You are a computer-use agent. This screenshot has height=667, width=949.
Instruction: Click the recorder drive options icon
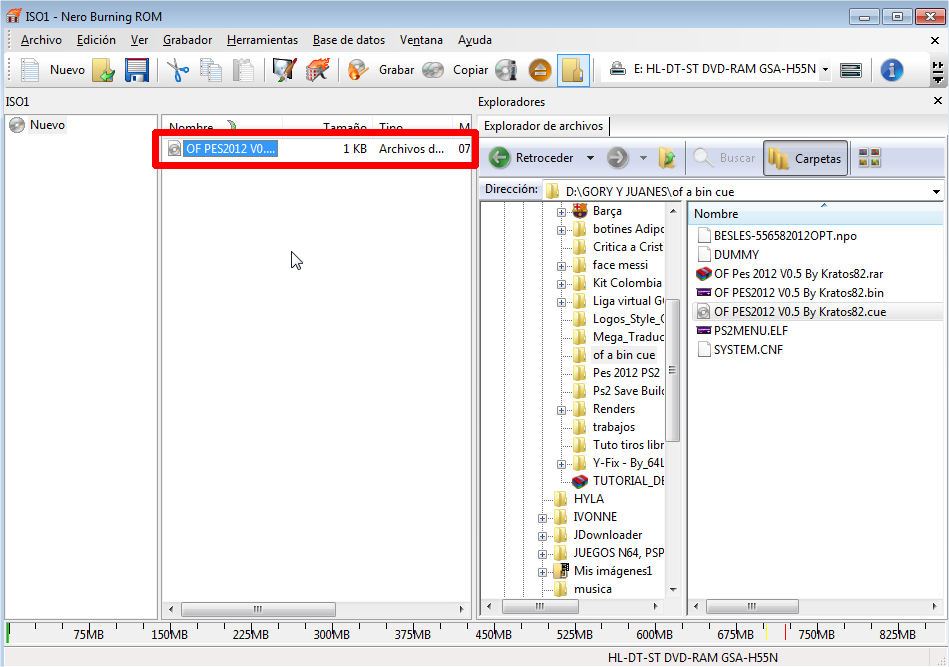click(851, 70)
